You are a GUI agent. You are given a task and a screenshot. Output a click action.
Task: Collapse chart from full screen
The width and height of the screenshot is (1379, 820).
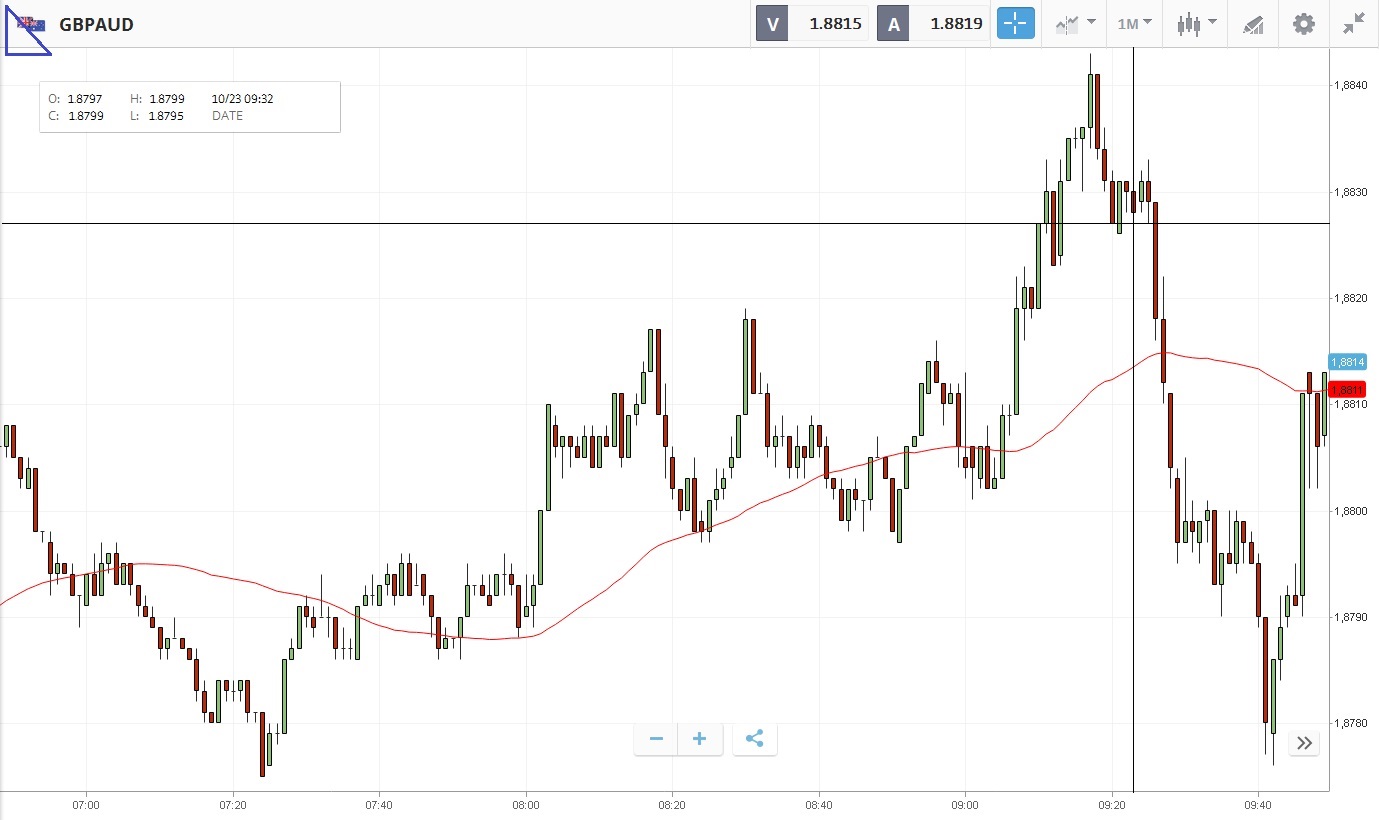[1354, 24]
